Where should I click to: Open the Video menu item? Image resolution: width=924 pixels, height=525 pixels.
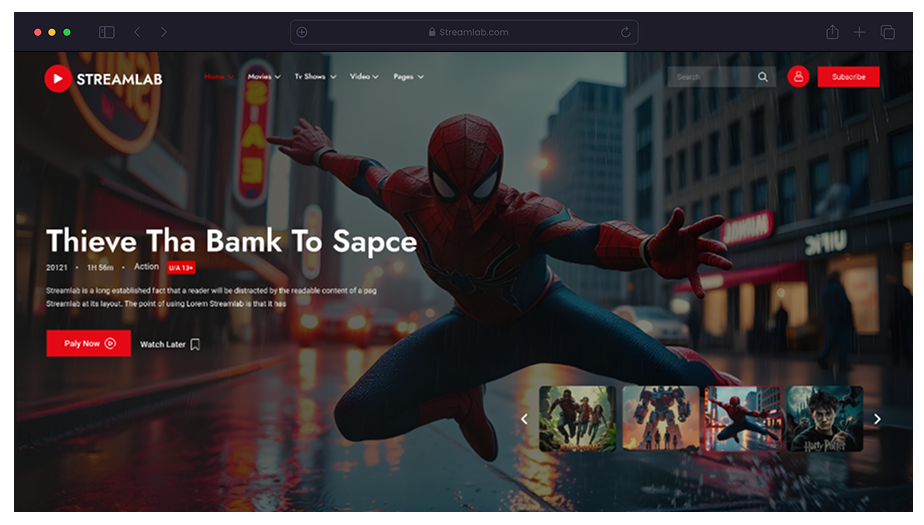364,77
